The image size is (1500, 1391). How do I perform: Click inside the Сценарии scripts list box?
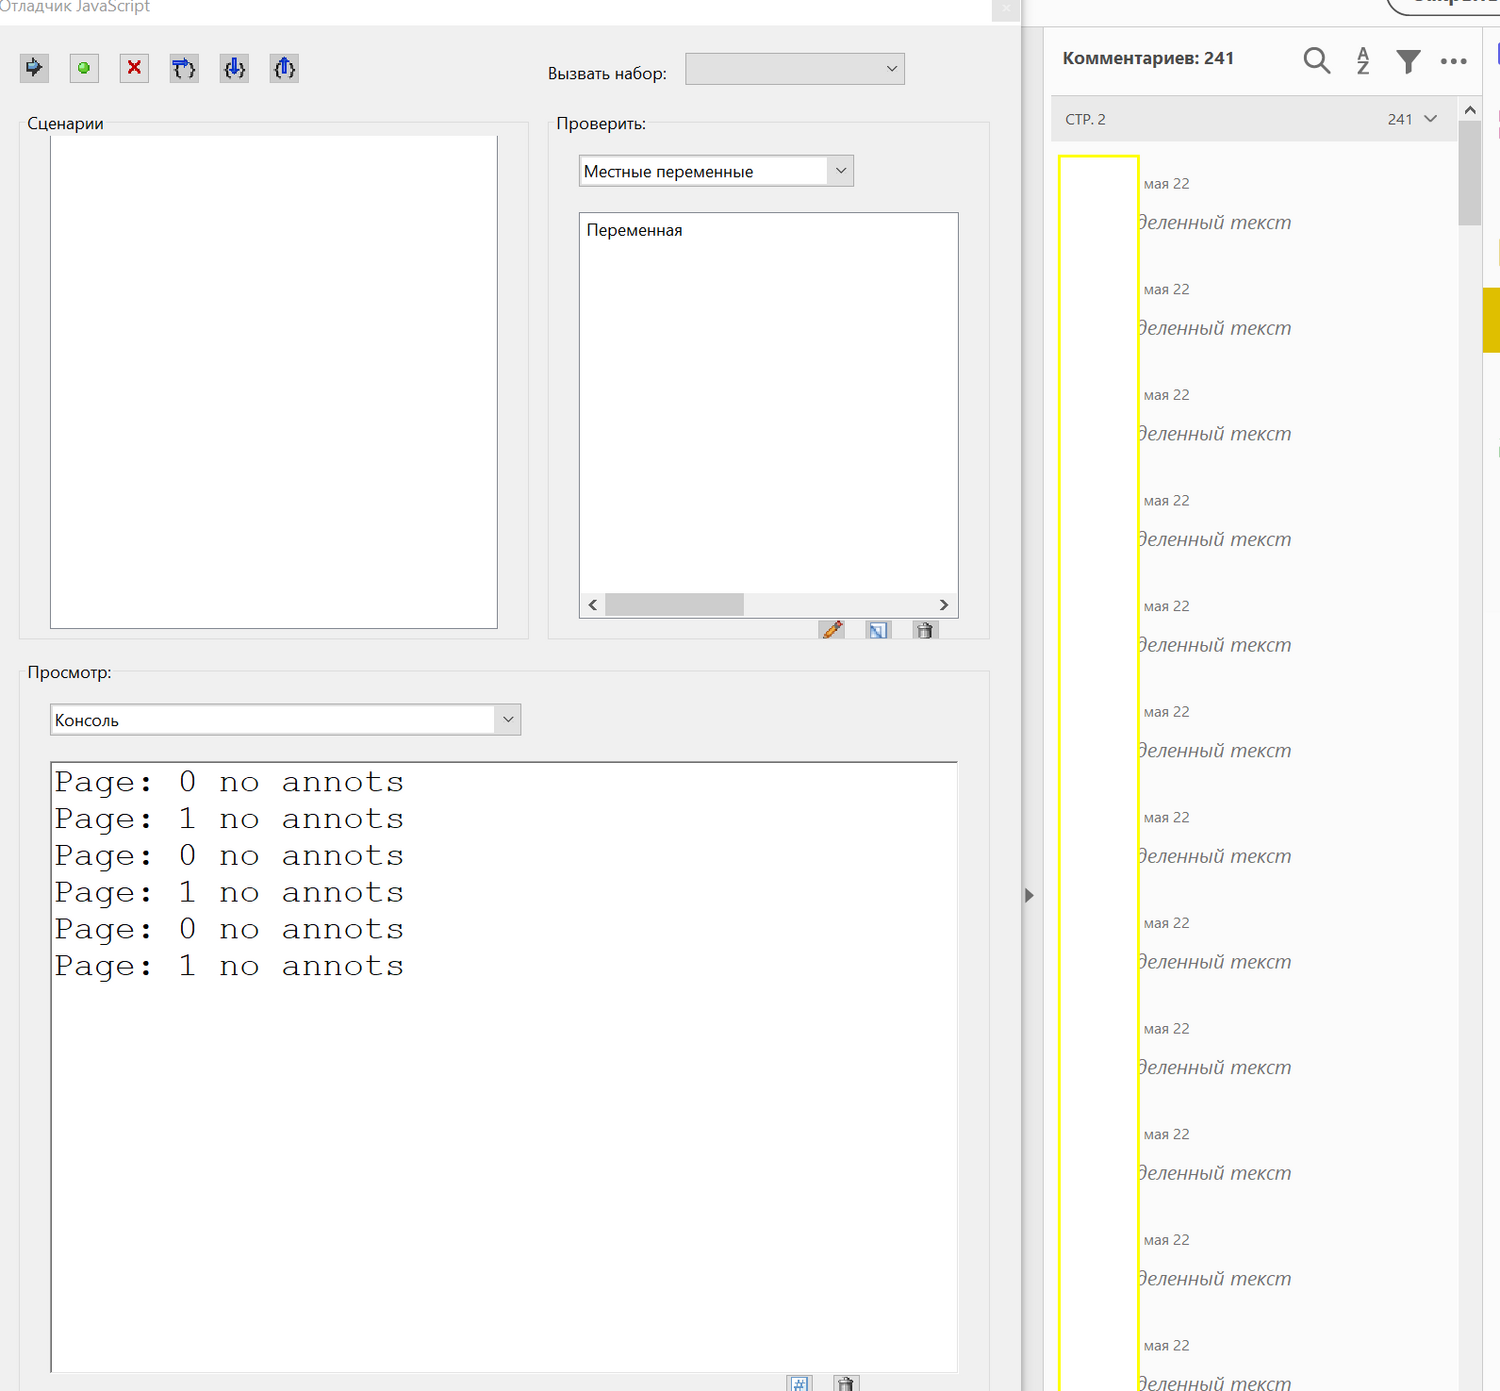tap(274, 382)
